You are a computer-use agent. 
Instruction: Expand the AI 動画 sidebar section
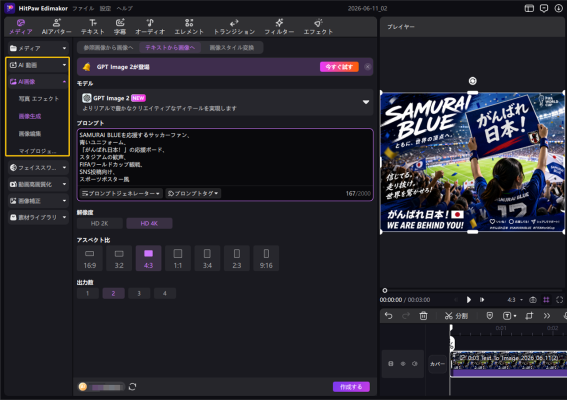(38, 65)
